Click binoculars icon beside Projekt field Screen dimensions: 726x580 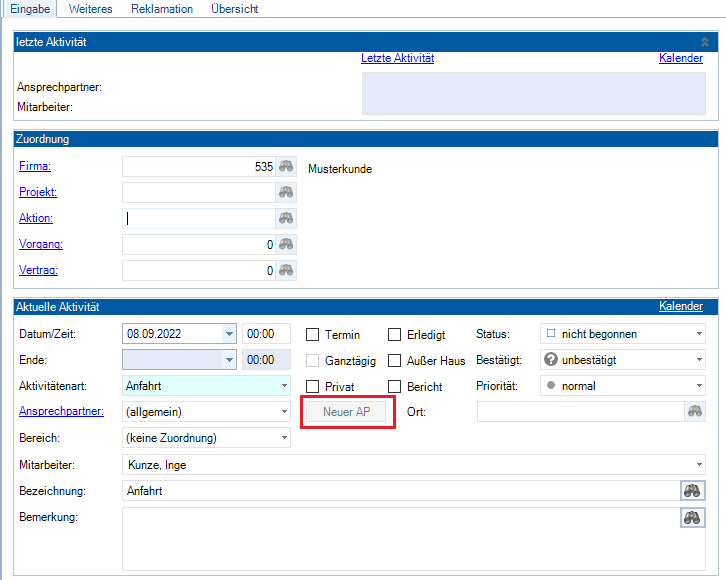(287, 193)
